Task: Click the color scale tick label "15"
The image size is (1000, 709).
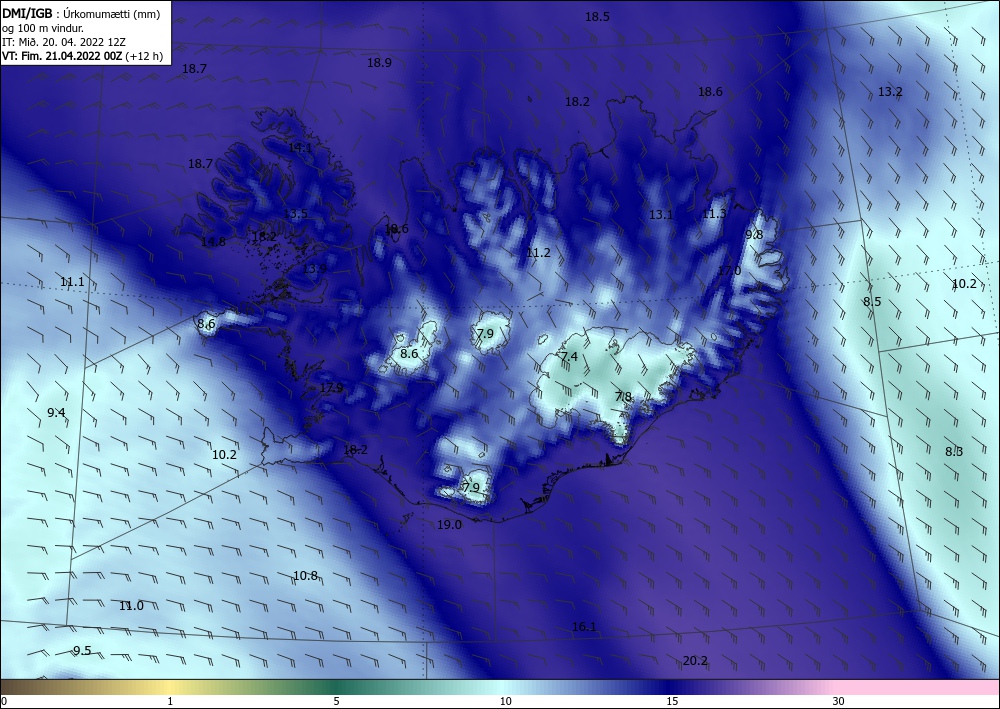Action: click(x=672, y=701)
